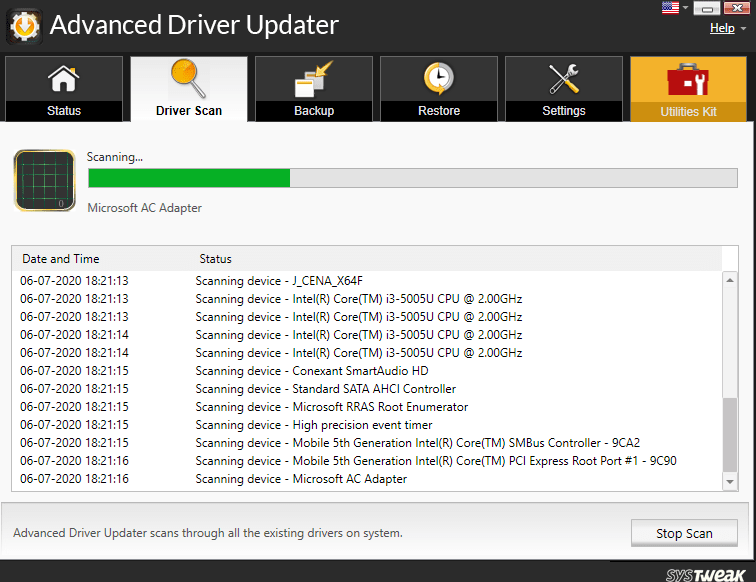Minimize the Advanced Driver Updater window
This screenshot has height=582, width=756.
pos(707,8)
